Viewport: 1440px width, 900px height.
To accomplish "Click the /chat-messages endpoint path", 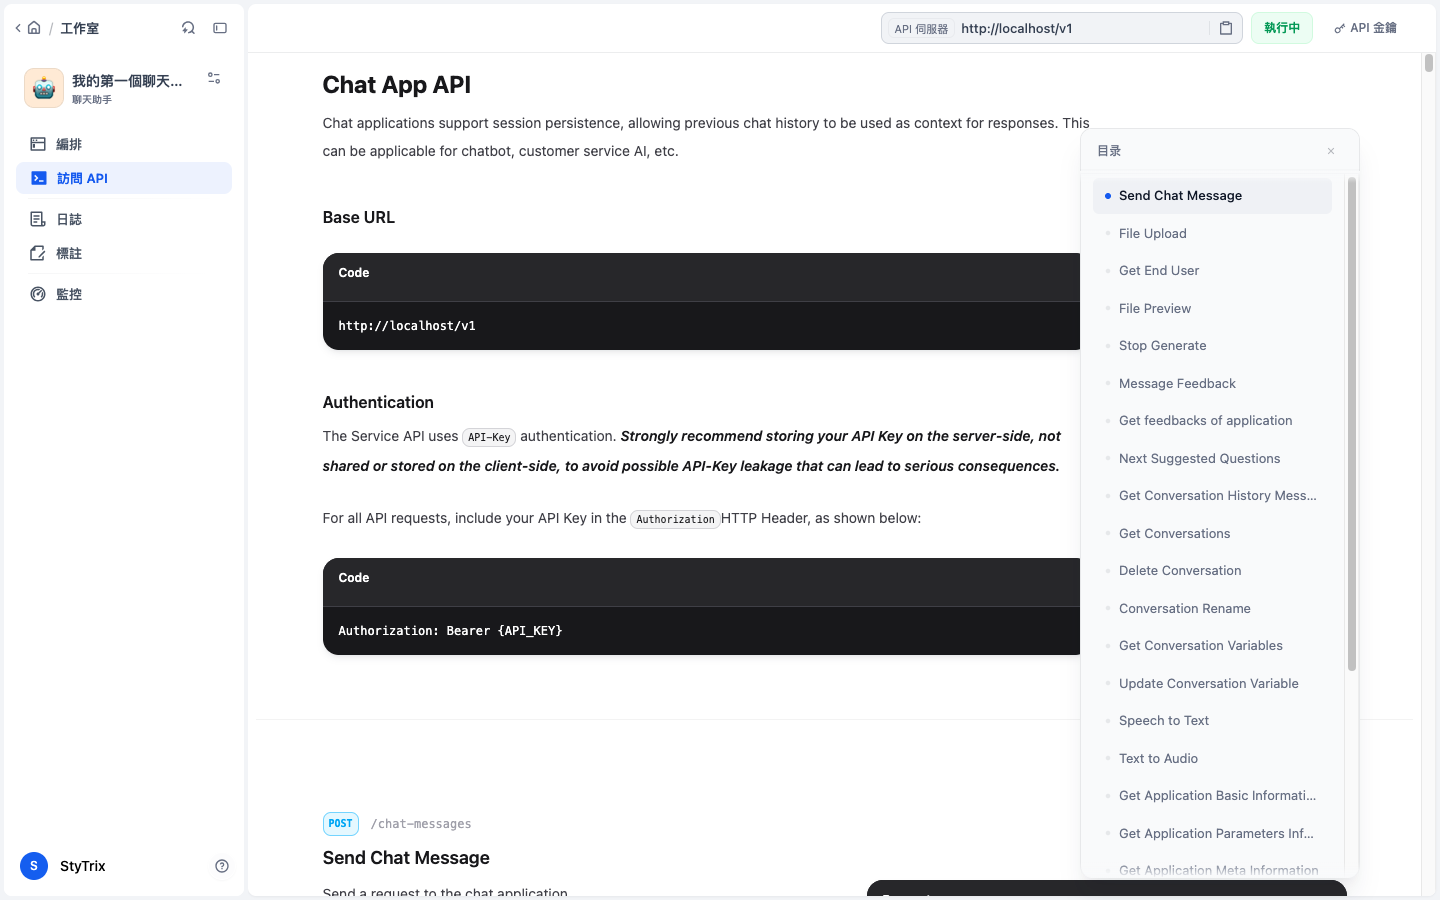I will pos(421,824).
